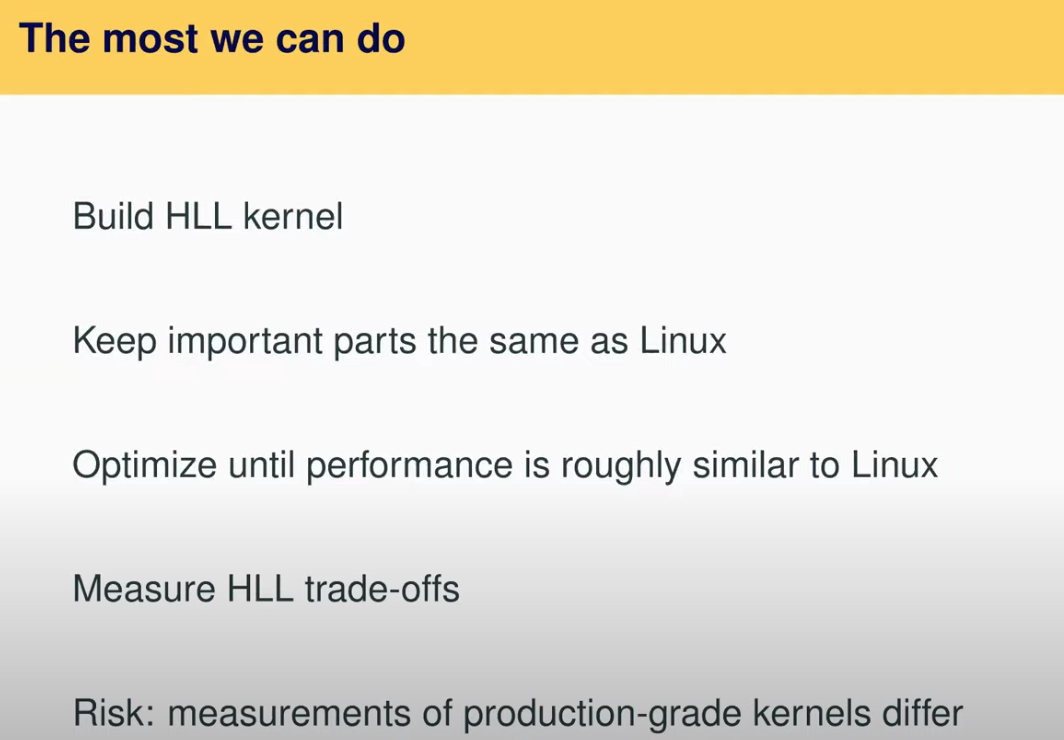The height and width of the screenshot is (740, 1064).
Task: Click the slide title "The most we can do"
Action: [212, 39]
